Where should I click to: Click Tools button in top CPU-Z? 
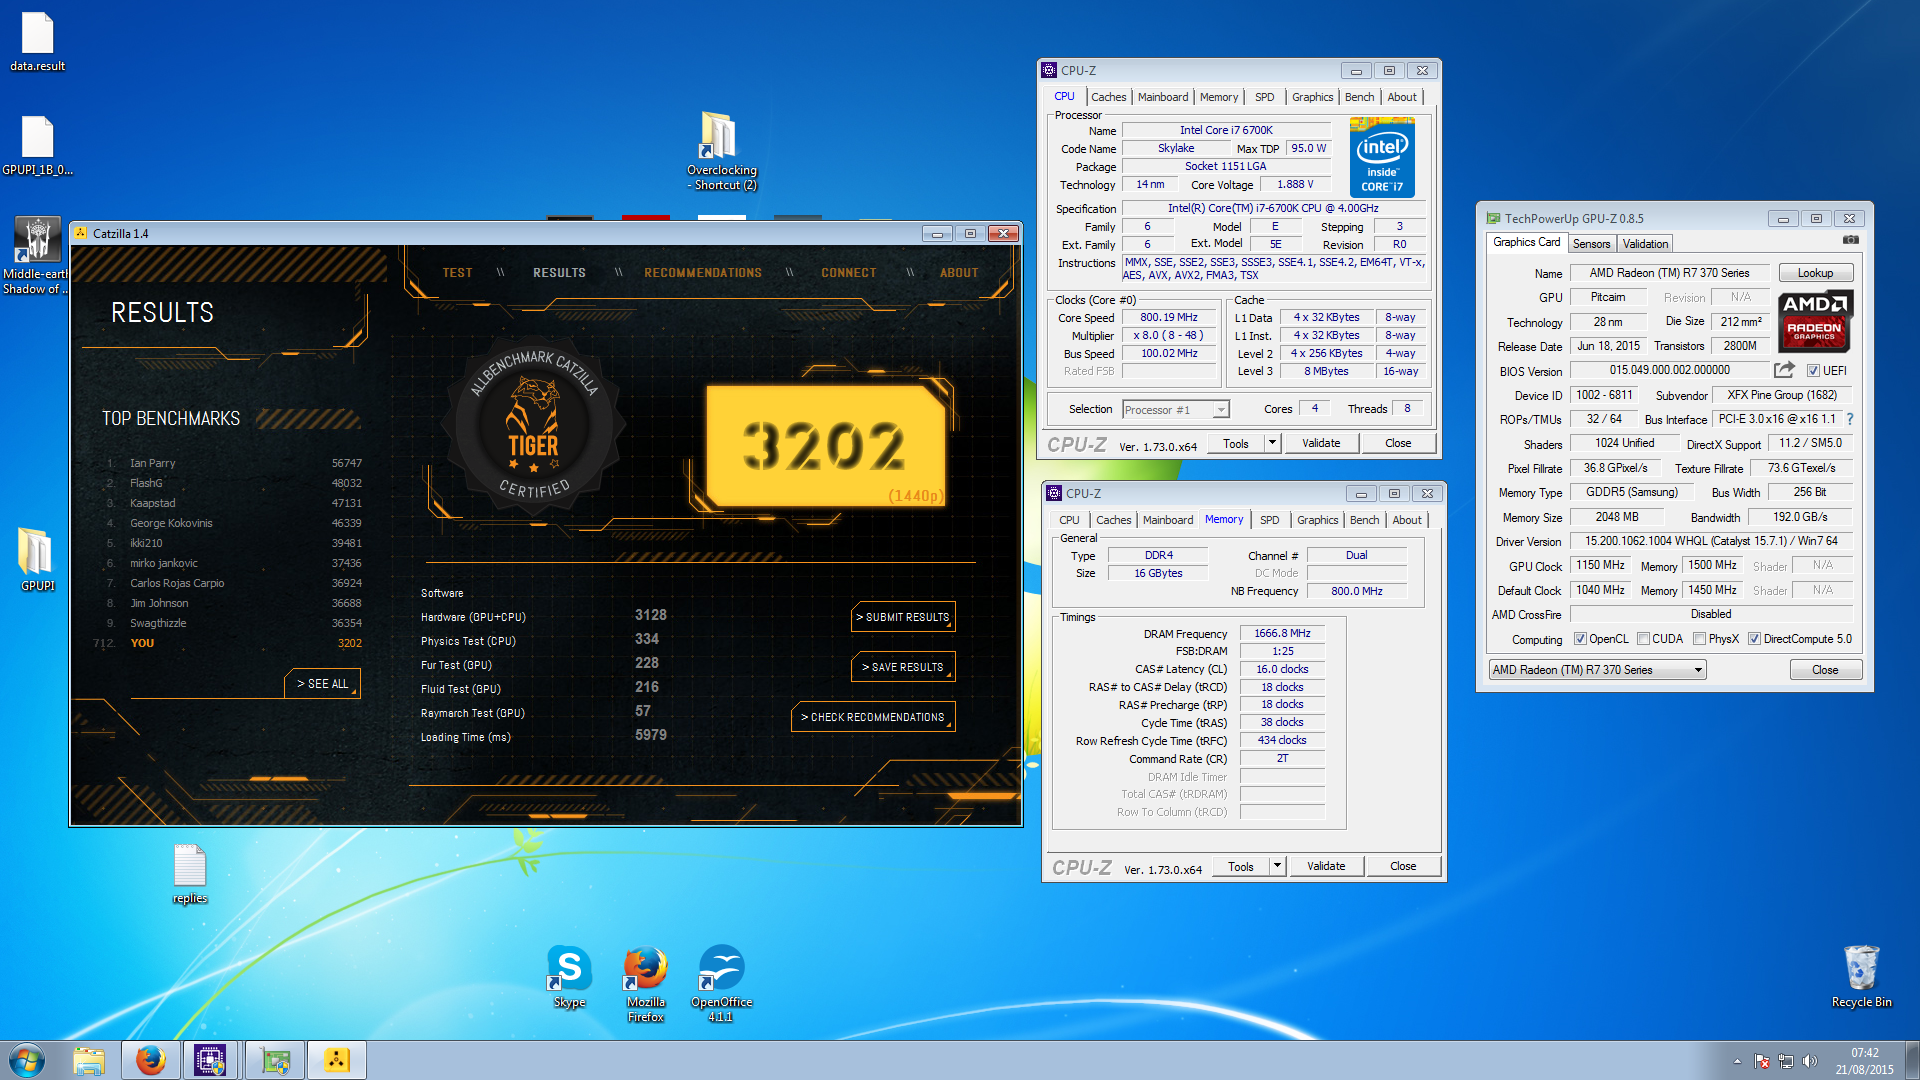[1236, 443]
